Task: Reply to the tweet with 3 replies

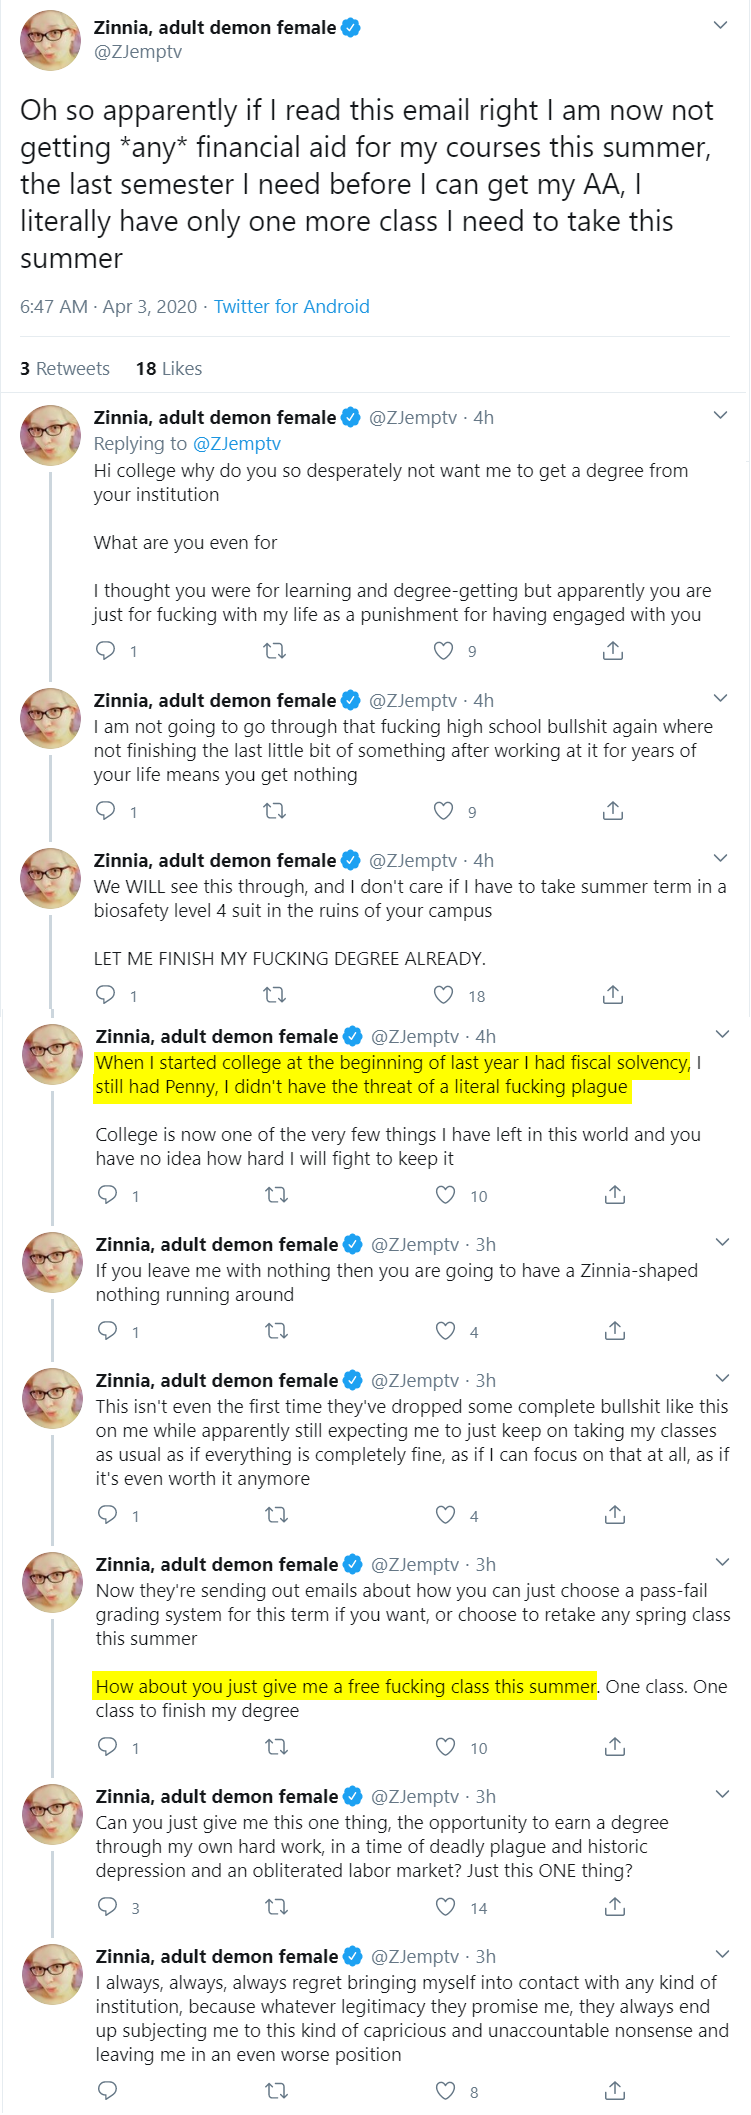Action: (107, 1907)
